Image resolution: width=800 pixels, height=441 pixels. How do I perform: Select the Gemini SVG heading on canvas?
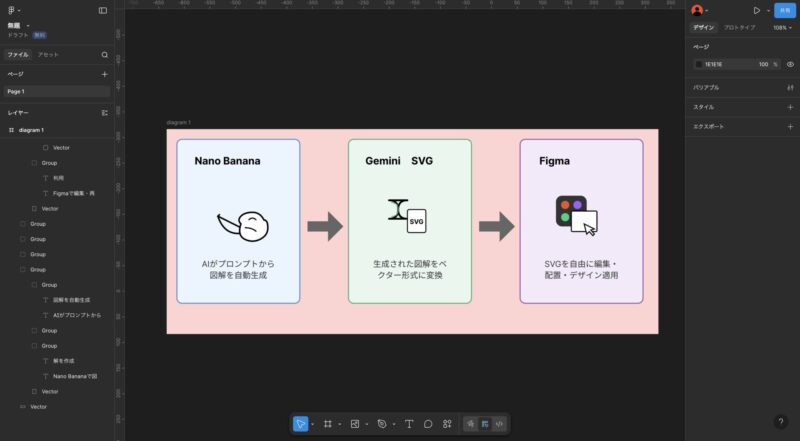(399, 161)
